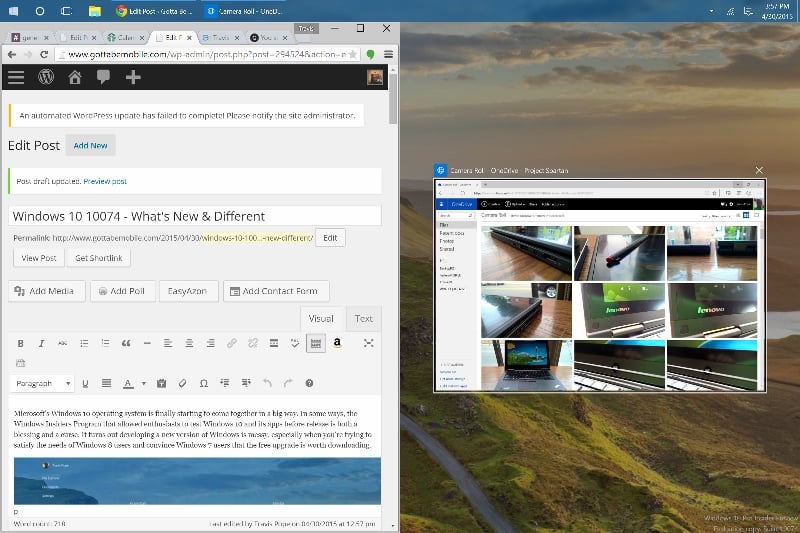Expand the text color picker arrow
Image resolution: width=800 pixels, height=533 pixels.
point(144,384)
